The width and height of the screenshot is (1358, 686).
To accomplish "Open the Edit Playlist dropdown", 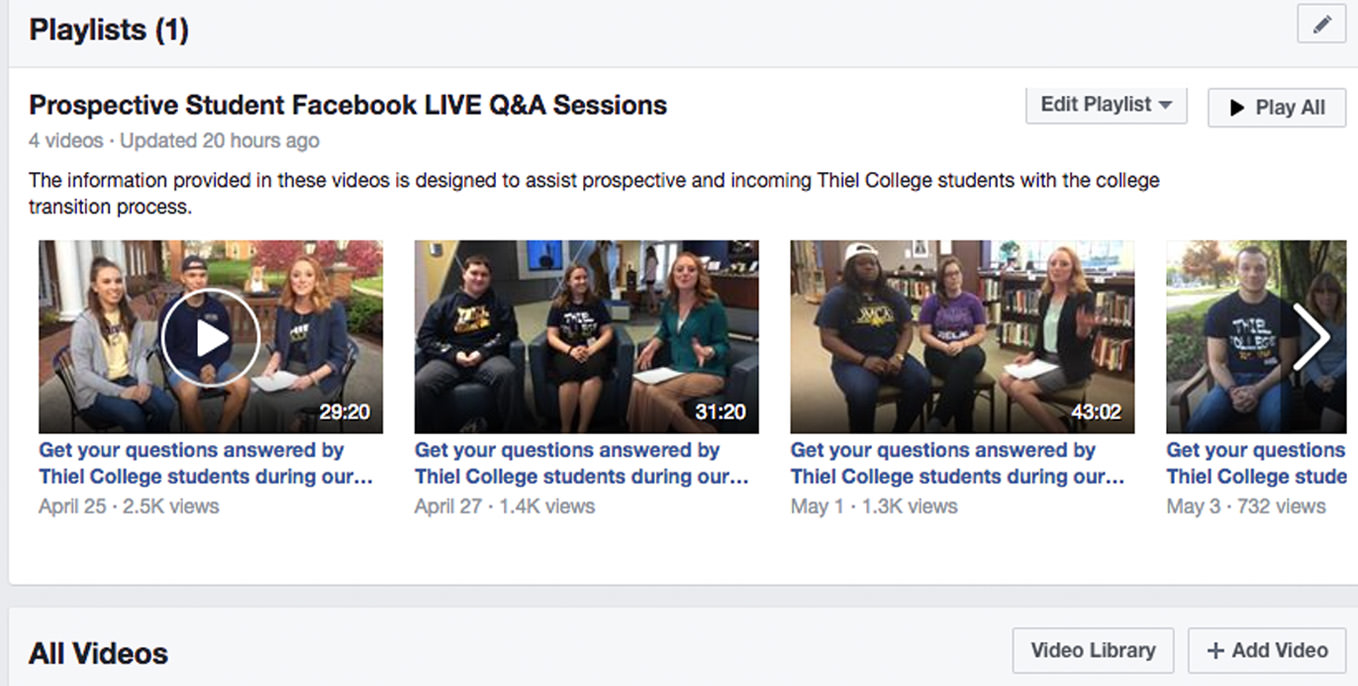I will point(1106,105).
